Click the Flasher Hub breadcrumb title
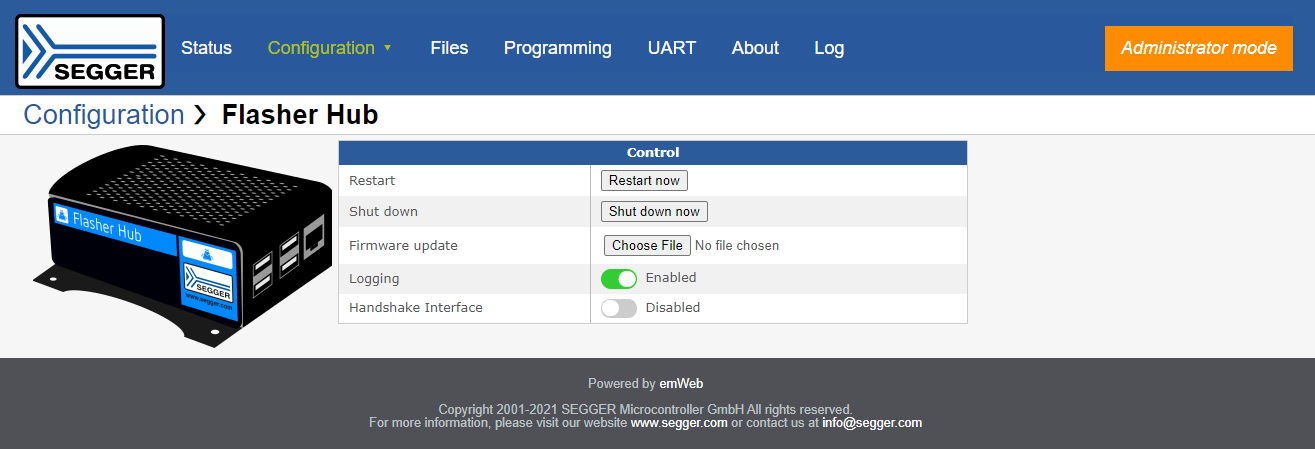The width and height of the screenshot is (1315, 449). click(300, 115)
